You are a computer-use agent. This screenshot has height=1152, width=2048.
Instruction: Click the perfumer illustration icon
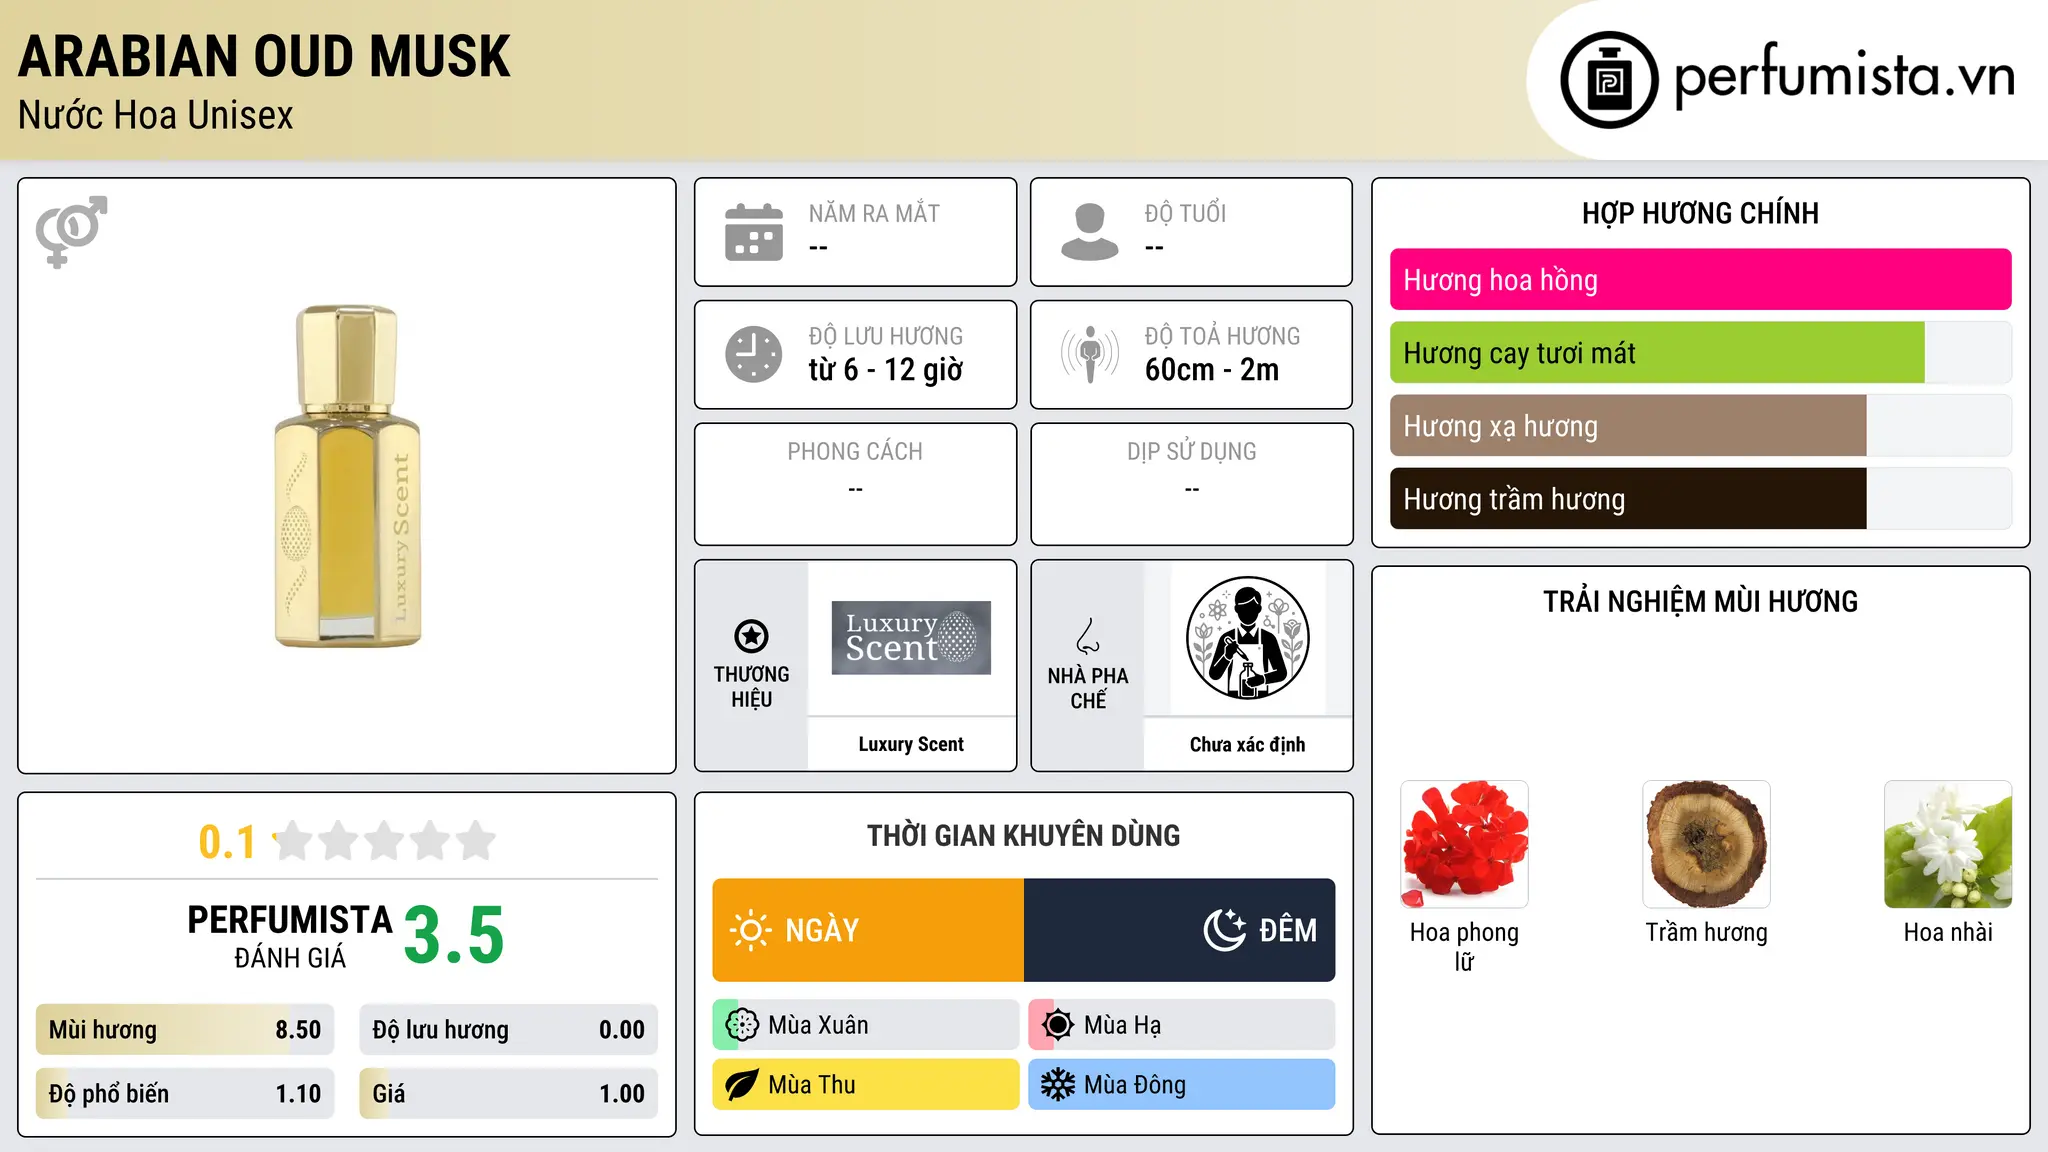pos(1247,638)
